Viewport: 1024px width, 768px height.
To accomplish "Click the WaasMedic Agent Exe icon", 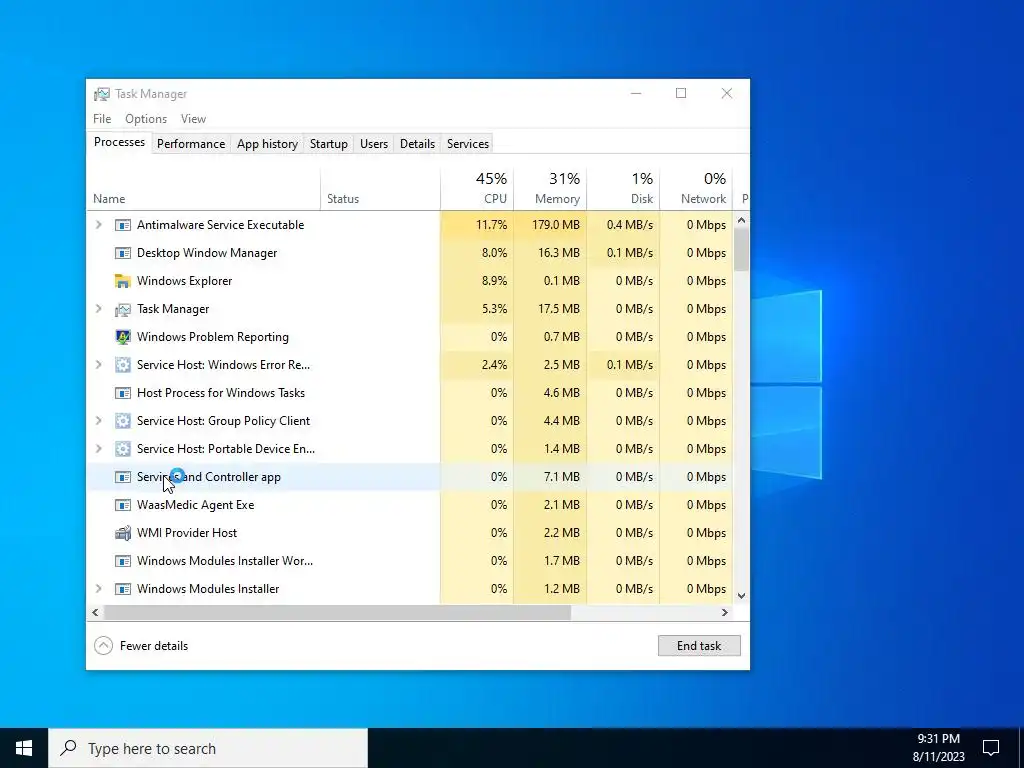I will tap(122, 505).
